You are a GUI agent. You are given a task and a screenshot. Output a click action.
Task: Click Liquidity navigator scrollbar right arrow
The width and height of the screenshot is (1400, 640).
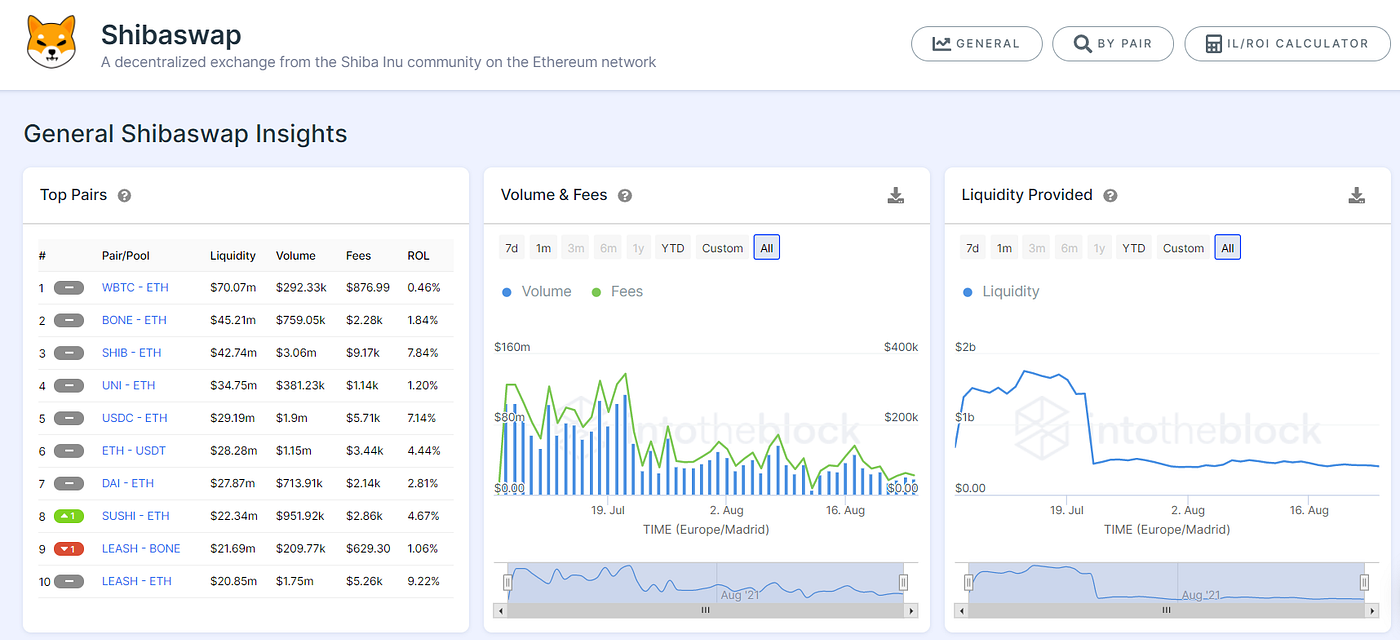tap(1371, 609)
